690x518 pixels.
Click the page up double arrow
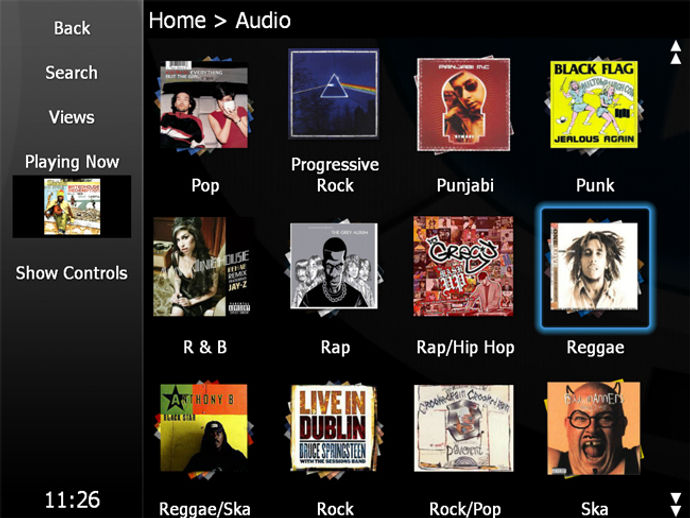click(x=675, y=52)
